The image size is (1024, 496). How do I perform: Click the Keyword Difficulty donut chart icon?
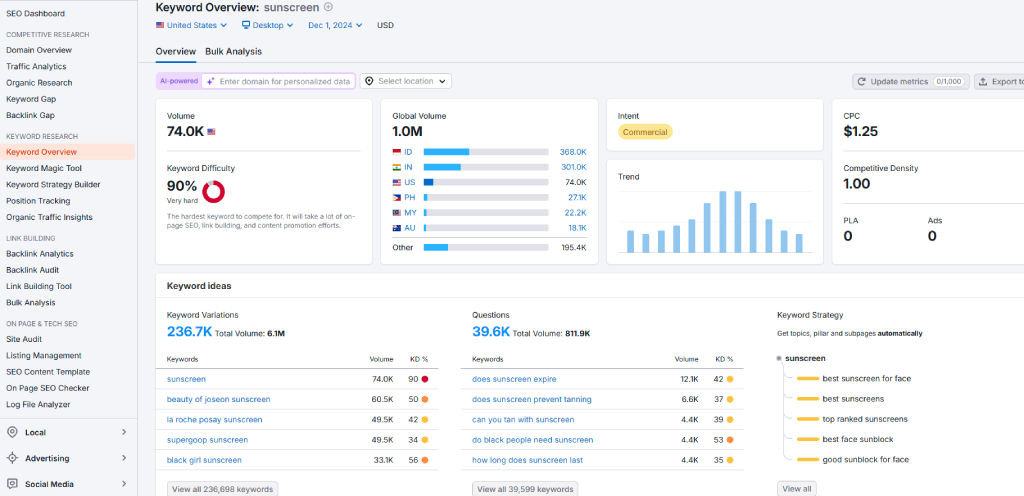213,190
